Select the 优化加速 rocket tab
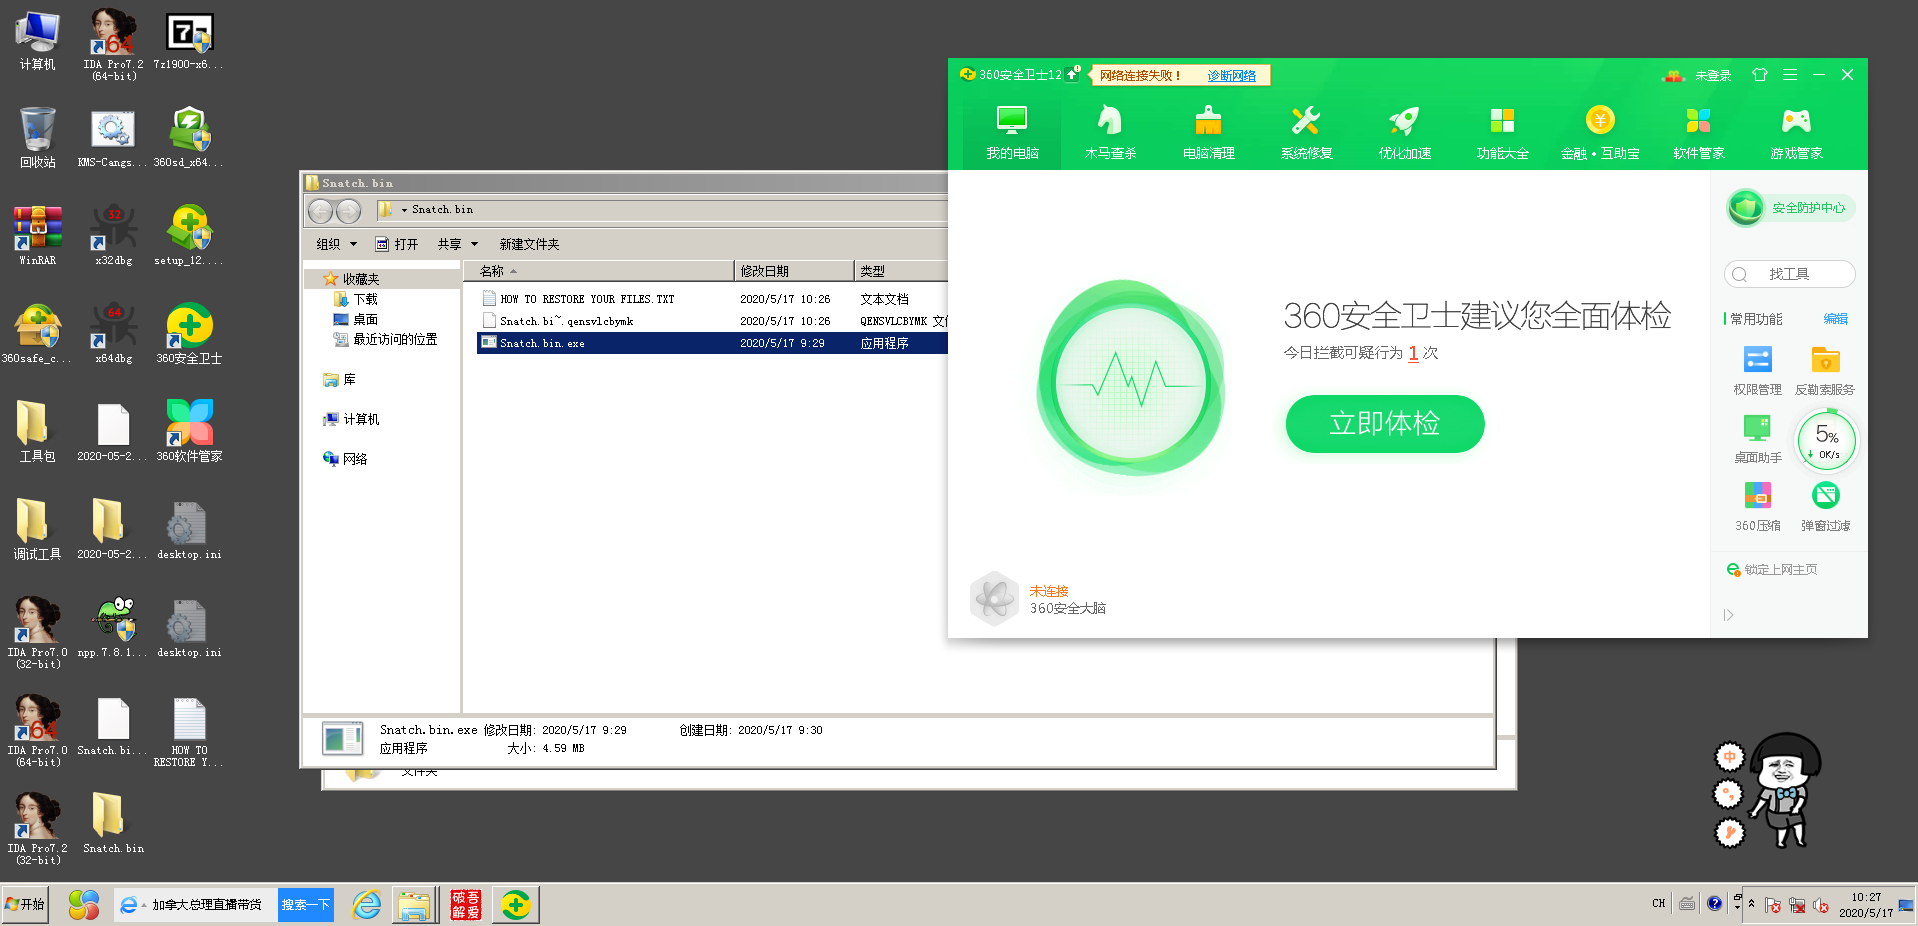Image resolution: width=1918 pixels, height=926 pixels. [x=1404, y=131]
